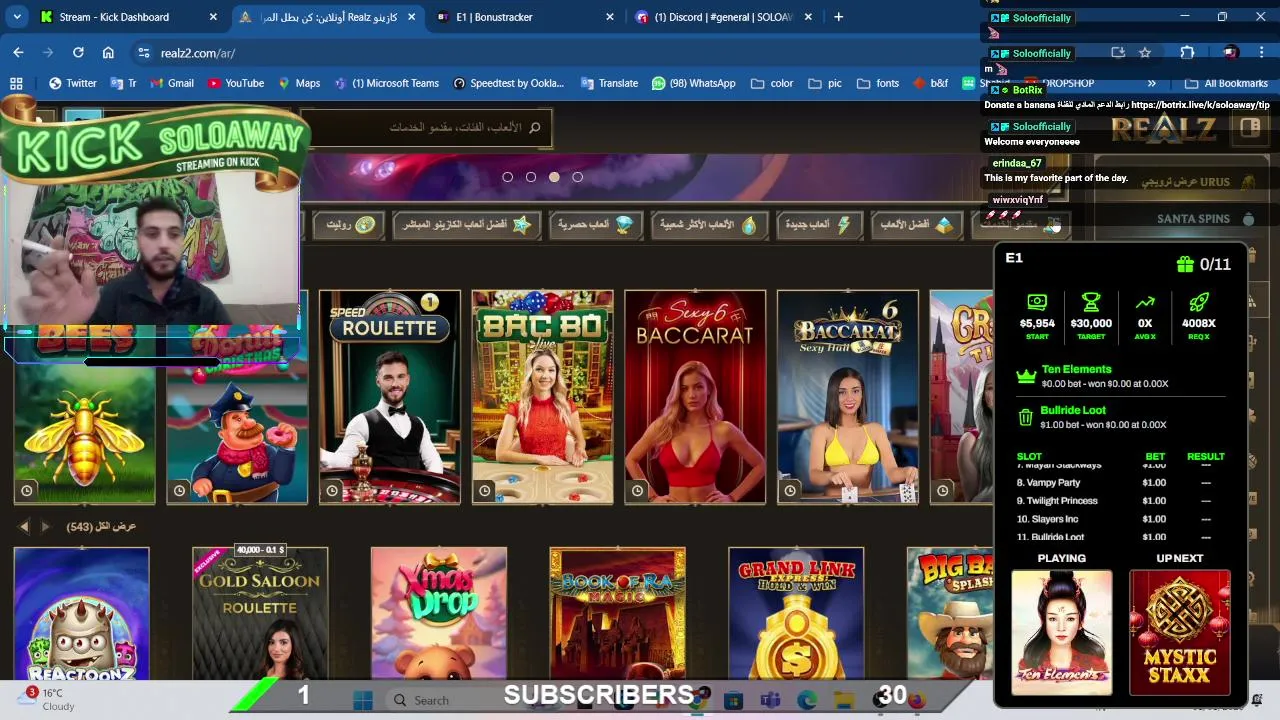Go back using the browser back arrow

(18, 53)
